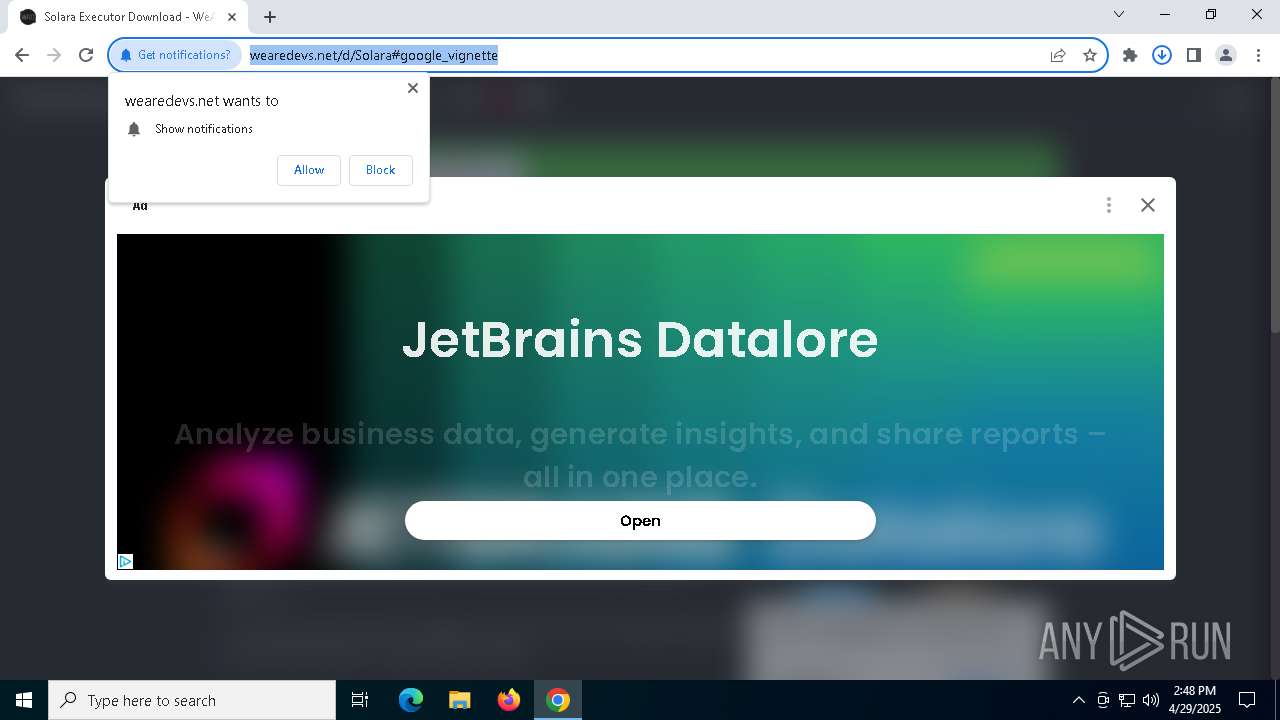Open Chrome downloads icon
The height and width of the screenshot is (720, 1280).
[x=1162, y=55]
